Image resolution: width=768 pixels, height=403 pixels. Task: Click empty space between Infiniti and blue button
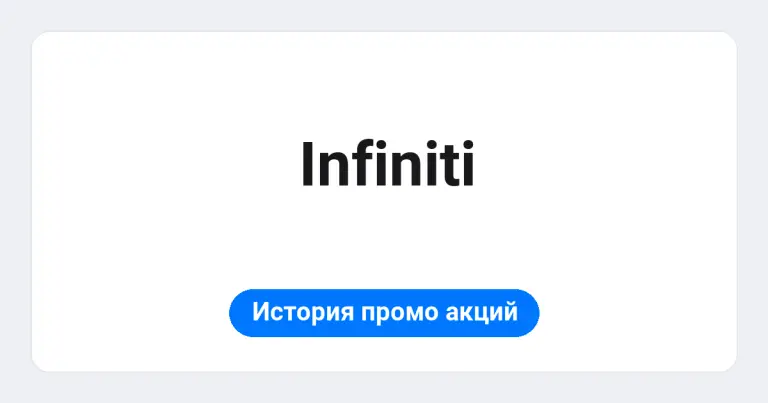click(x=384, y=237)
